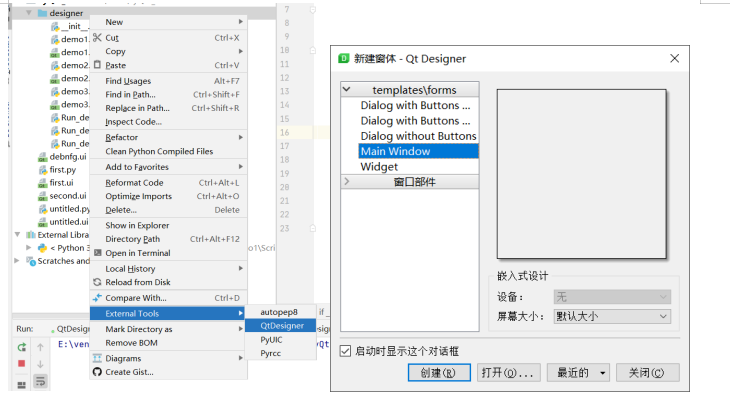This screenshot has width=733, height=414.
Task: Click the 关闭(C) button
Action: 647,373
